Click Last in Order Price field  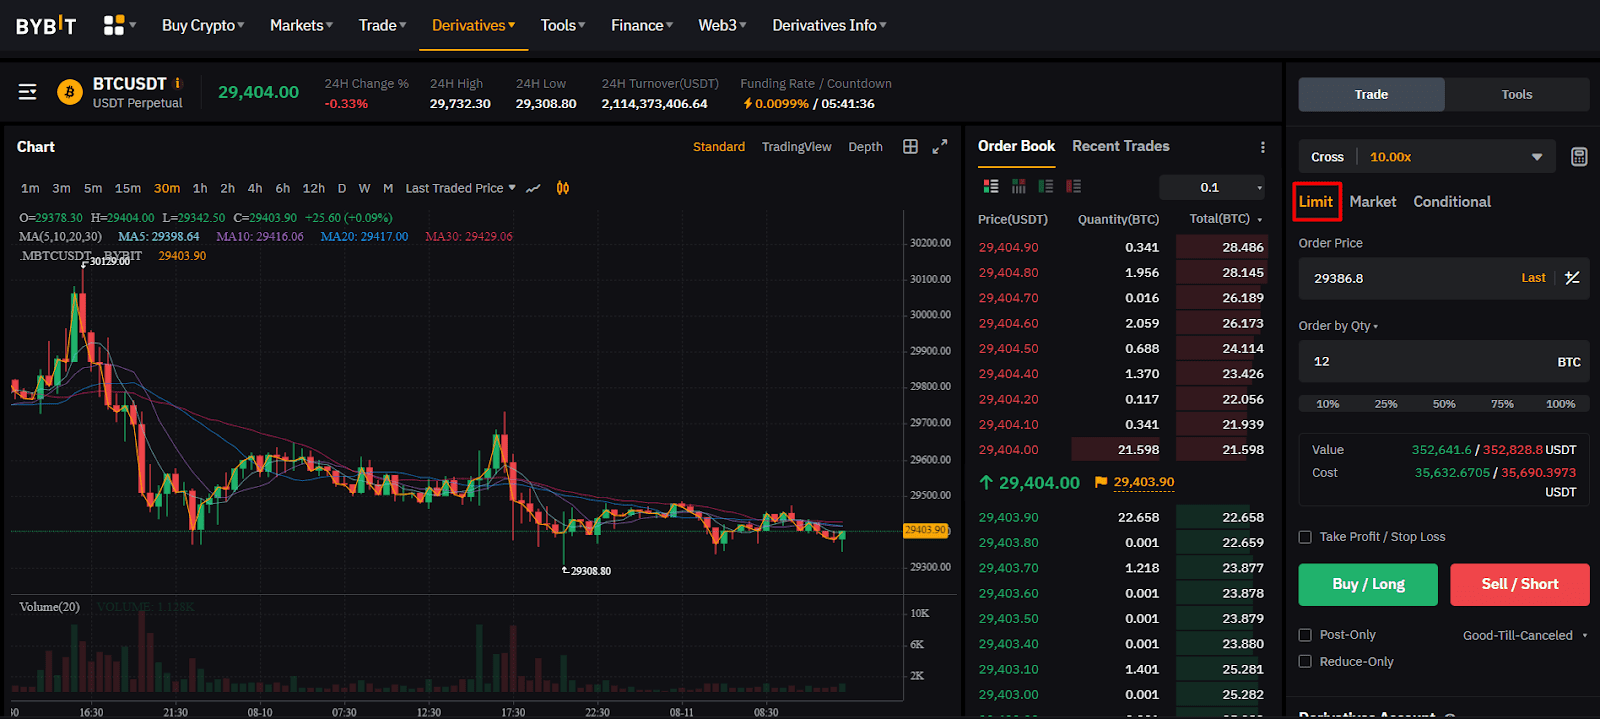(1533, 278)
